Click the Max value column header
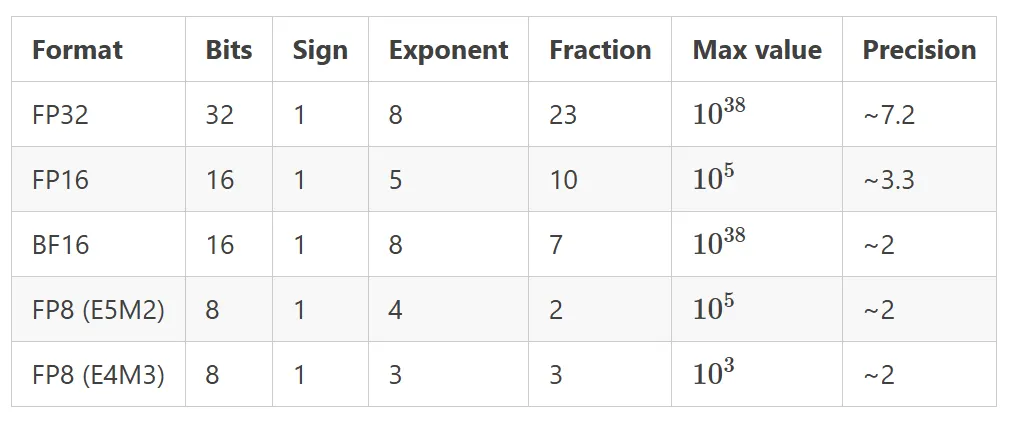Viewport: 1013px width, 426px height. [x=757, y=50]
